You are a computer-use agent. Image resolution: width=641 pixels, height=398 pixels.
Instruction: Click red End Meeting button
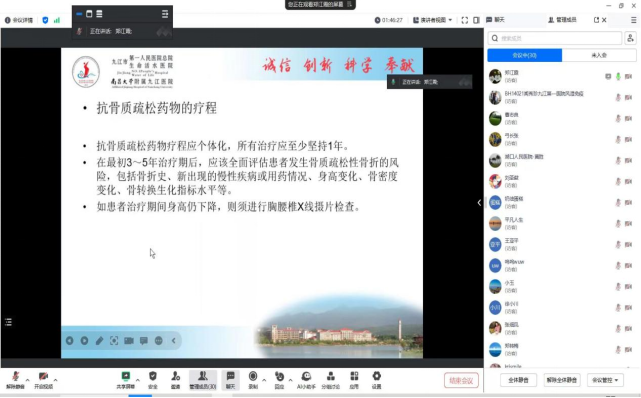(x=461, y=380)
